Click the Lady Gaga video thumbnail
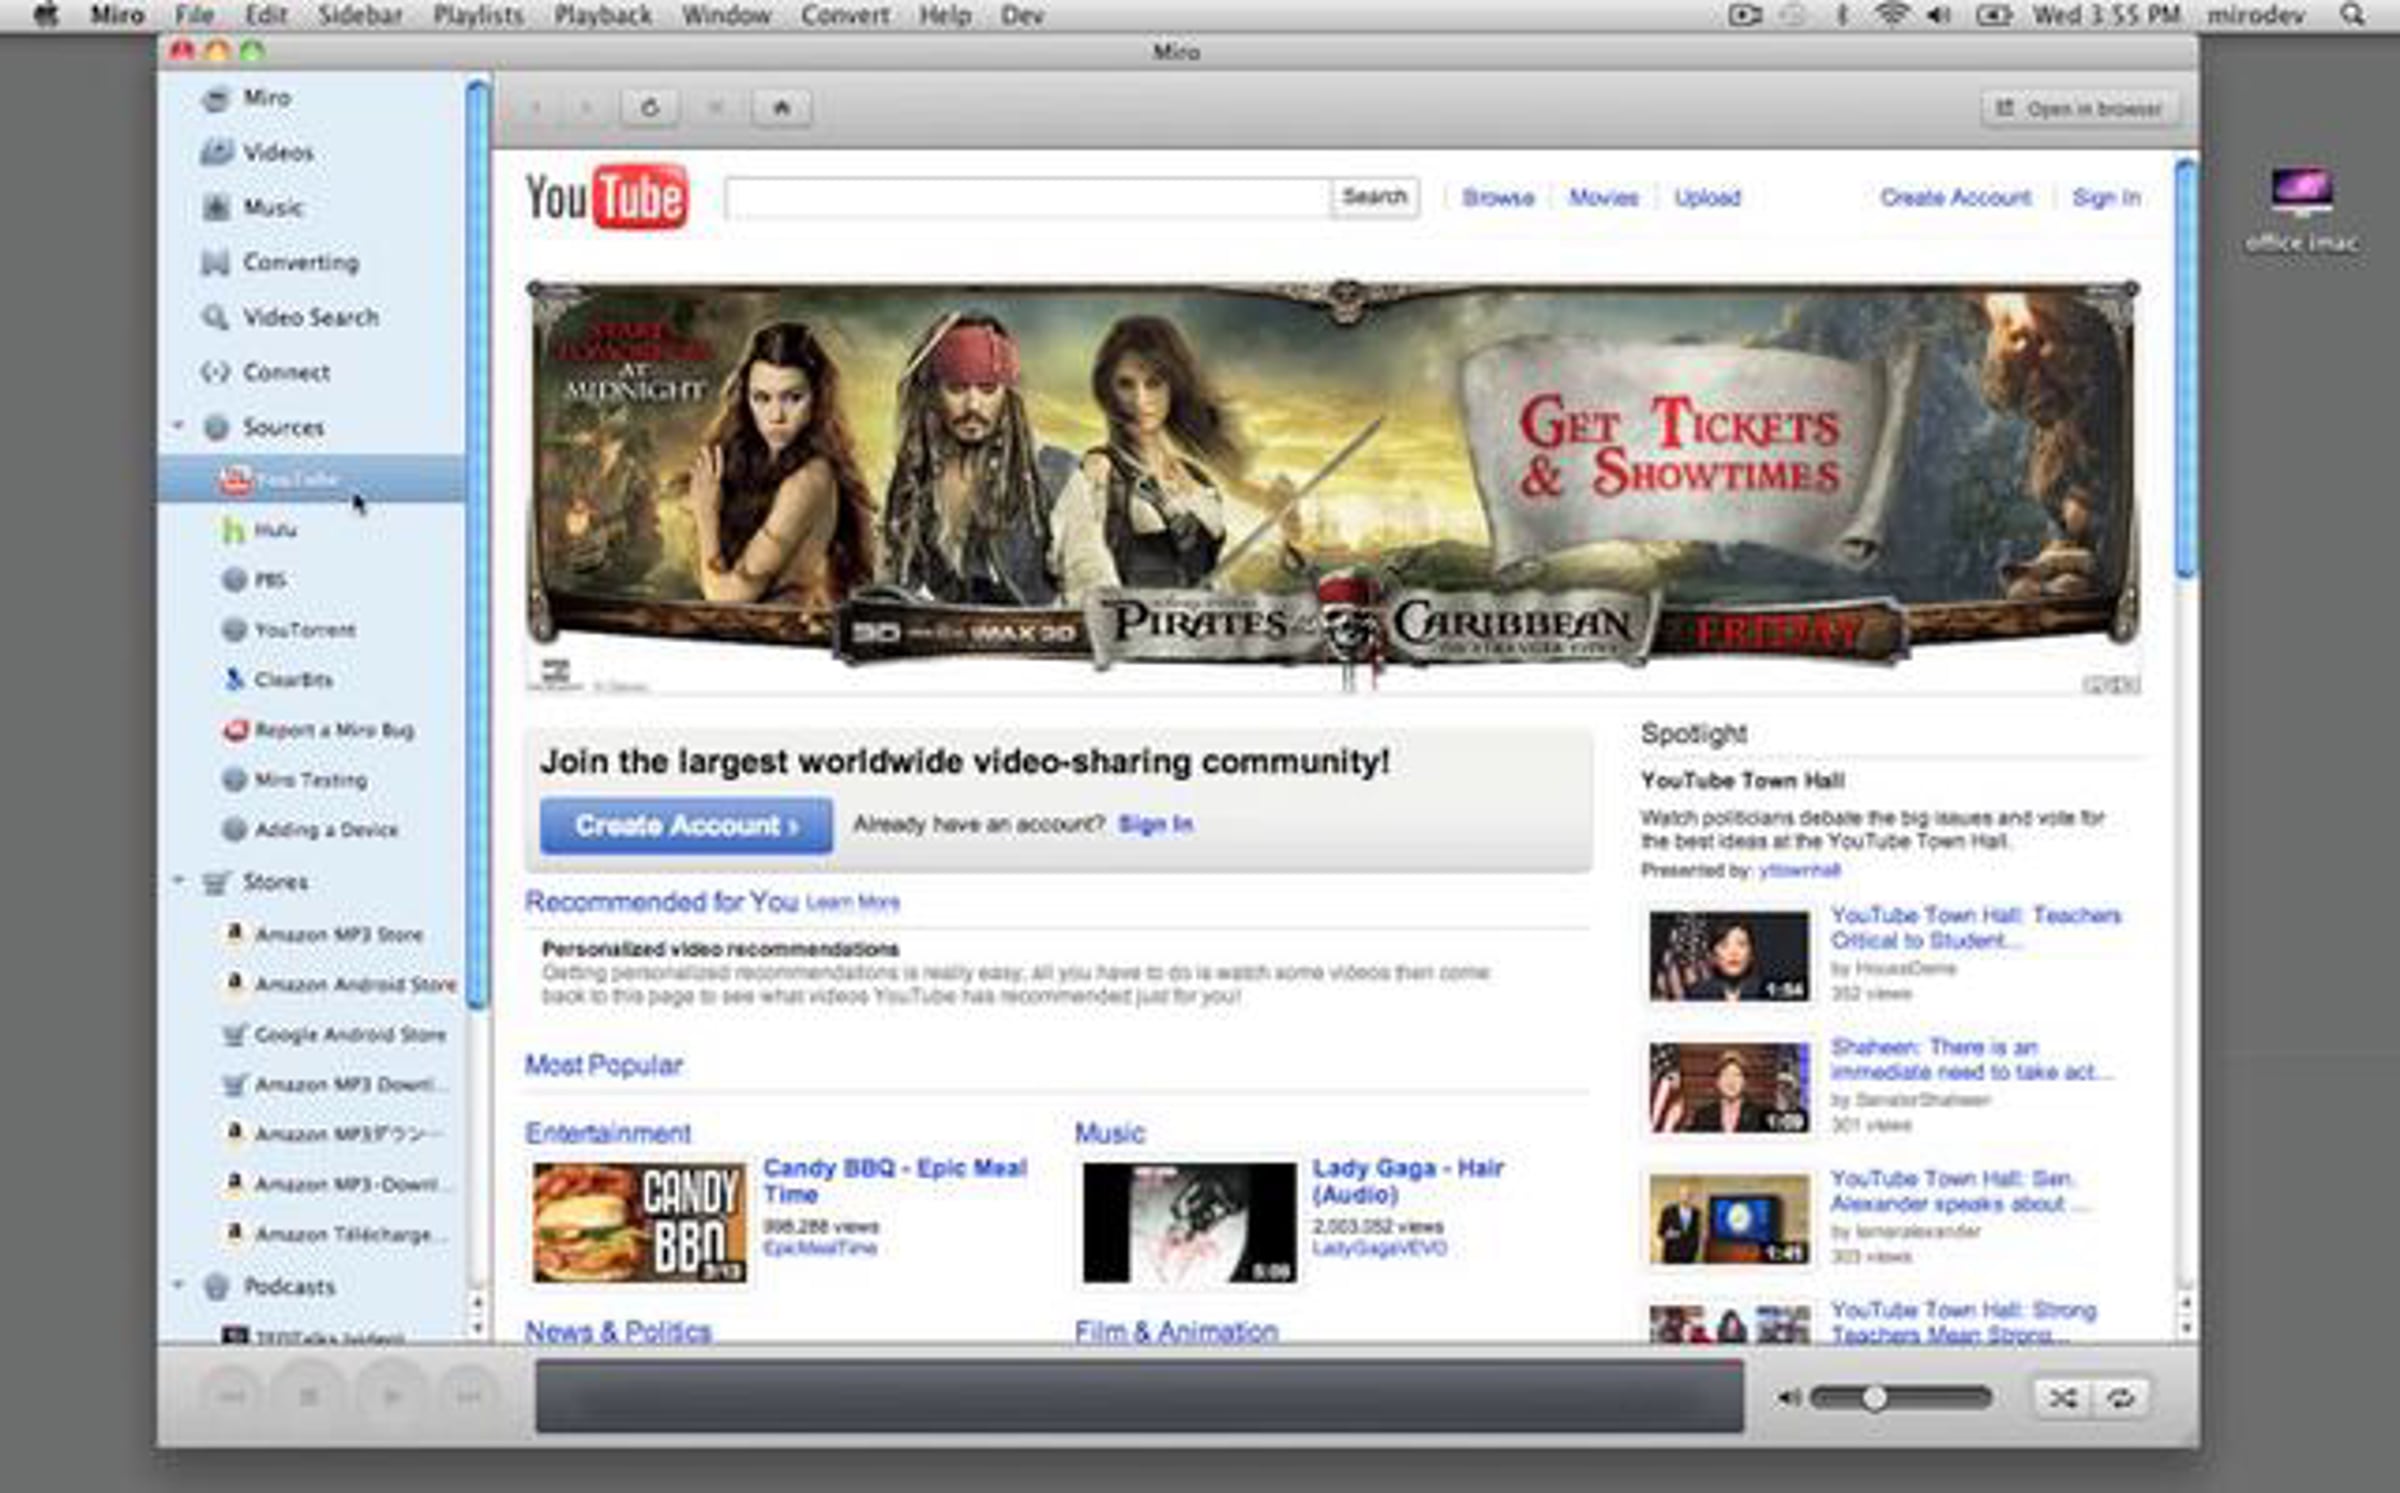2400x1493 pixels. [x=1189, y=1222]
